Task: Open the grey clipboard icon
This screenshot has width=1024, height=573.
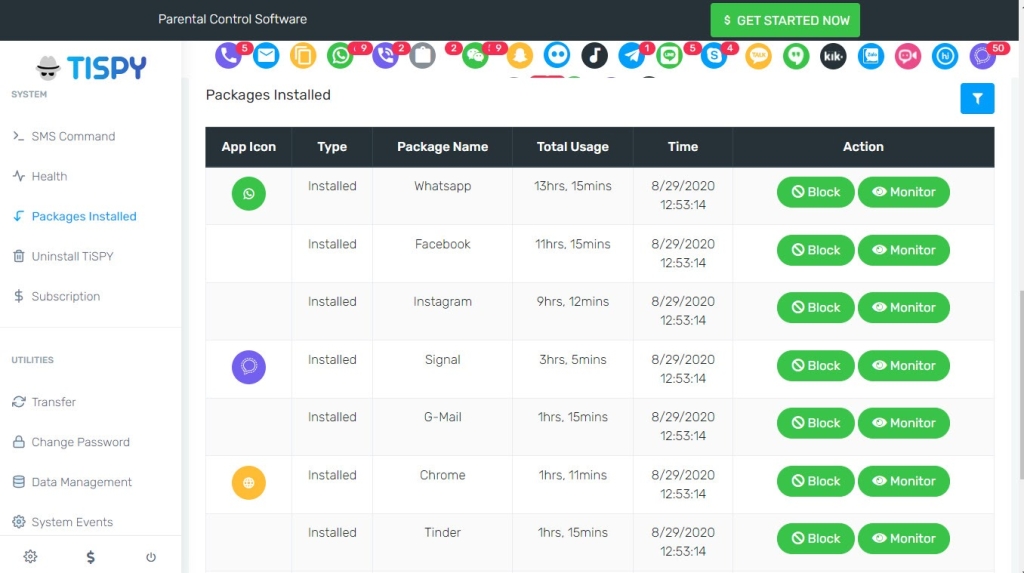Action: click(x=423, y=56)
